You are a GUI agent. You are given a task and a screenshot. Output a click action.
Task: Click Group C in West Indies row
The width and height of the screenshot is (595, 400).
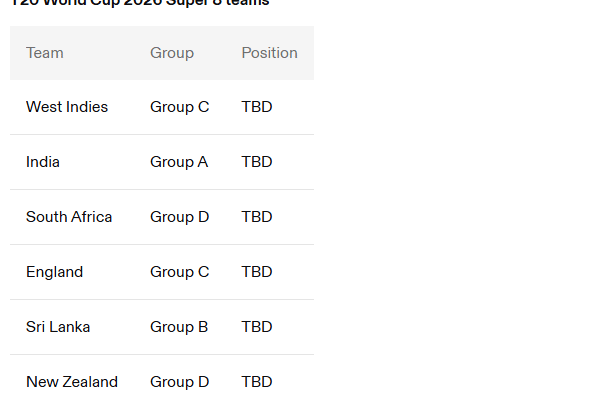[179, 107]
